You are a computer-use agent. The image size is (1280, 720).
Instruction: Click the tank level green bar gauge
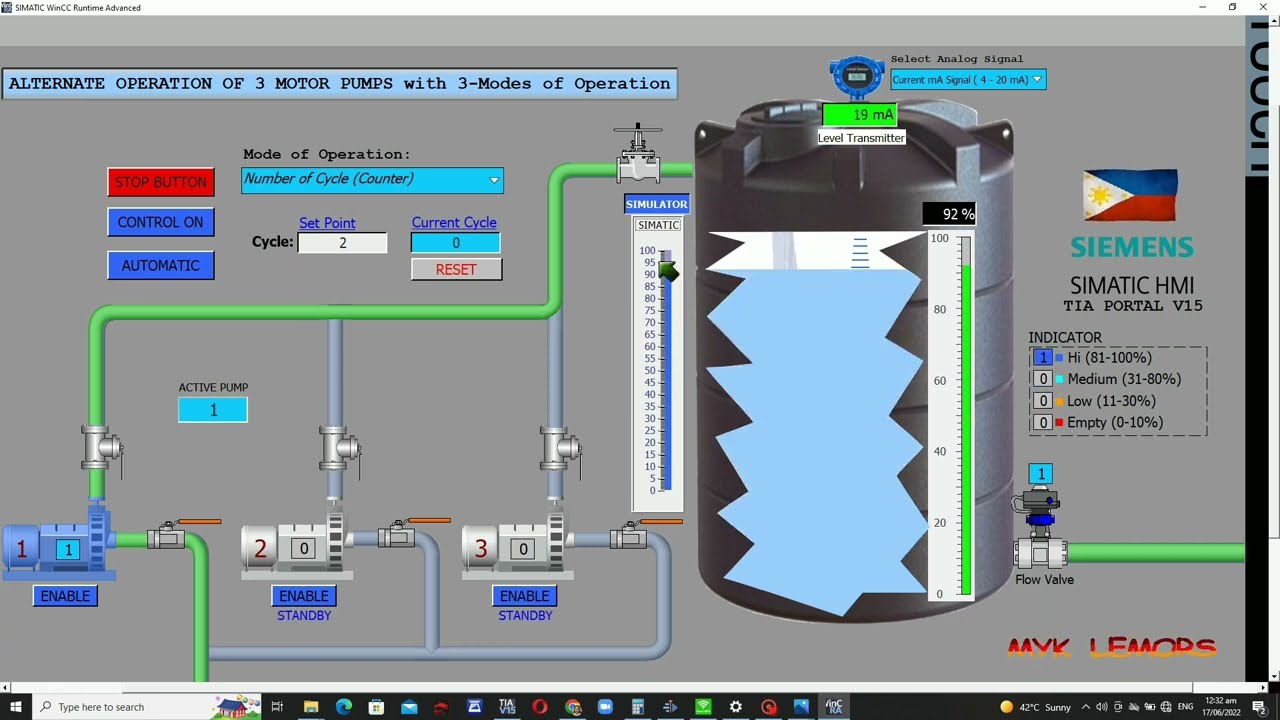point(966,417)
